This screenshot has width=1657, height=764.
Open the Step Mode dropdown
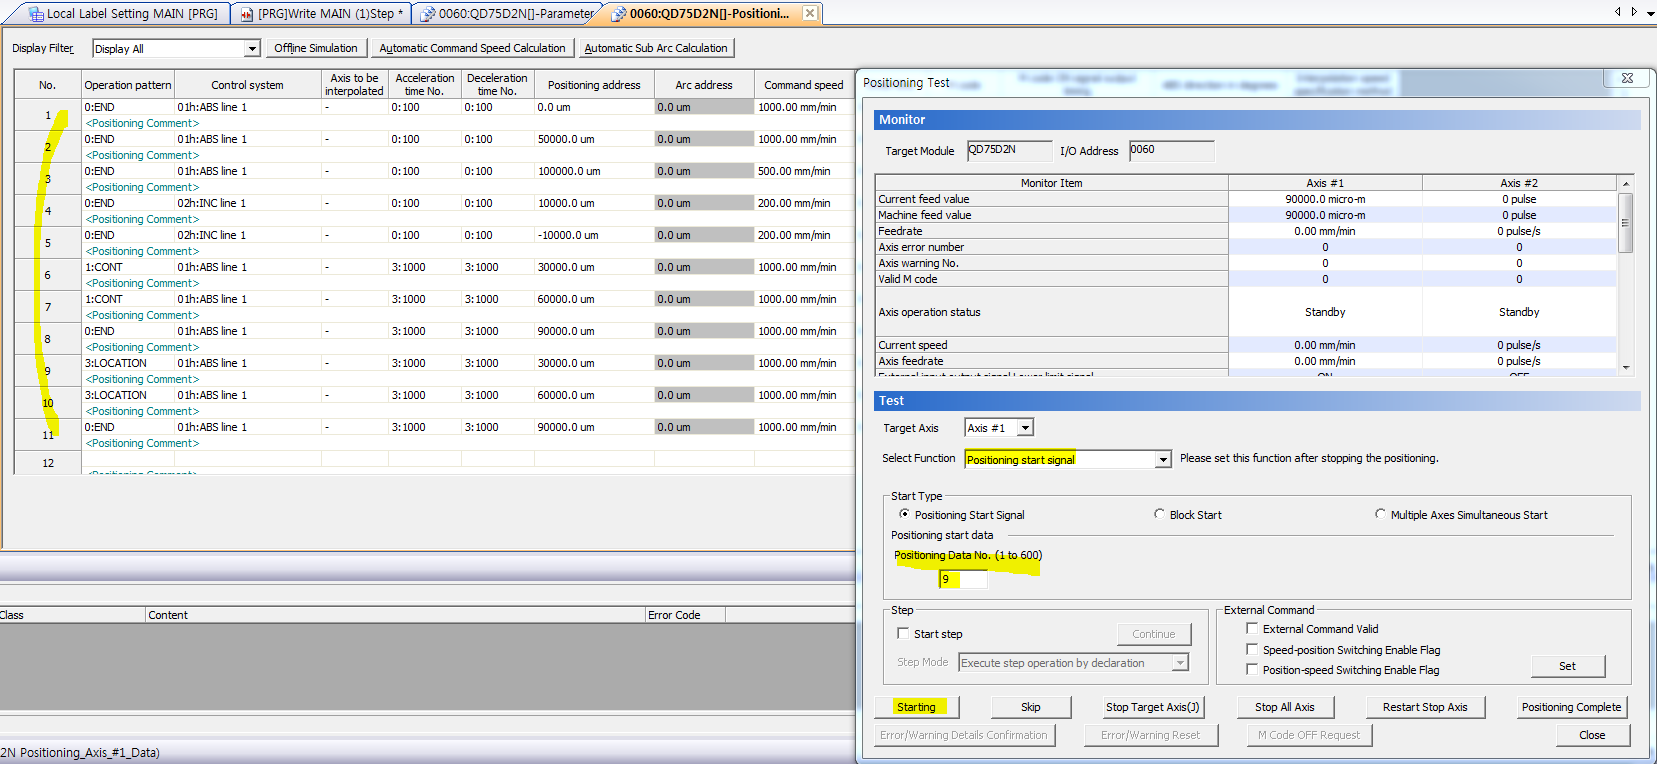tap(1181, 663)
